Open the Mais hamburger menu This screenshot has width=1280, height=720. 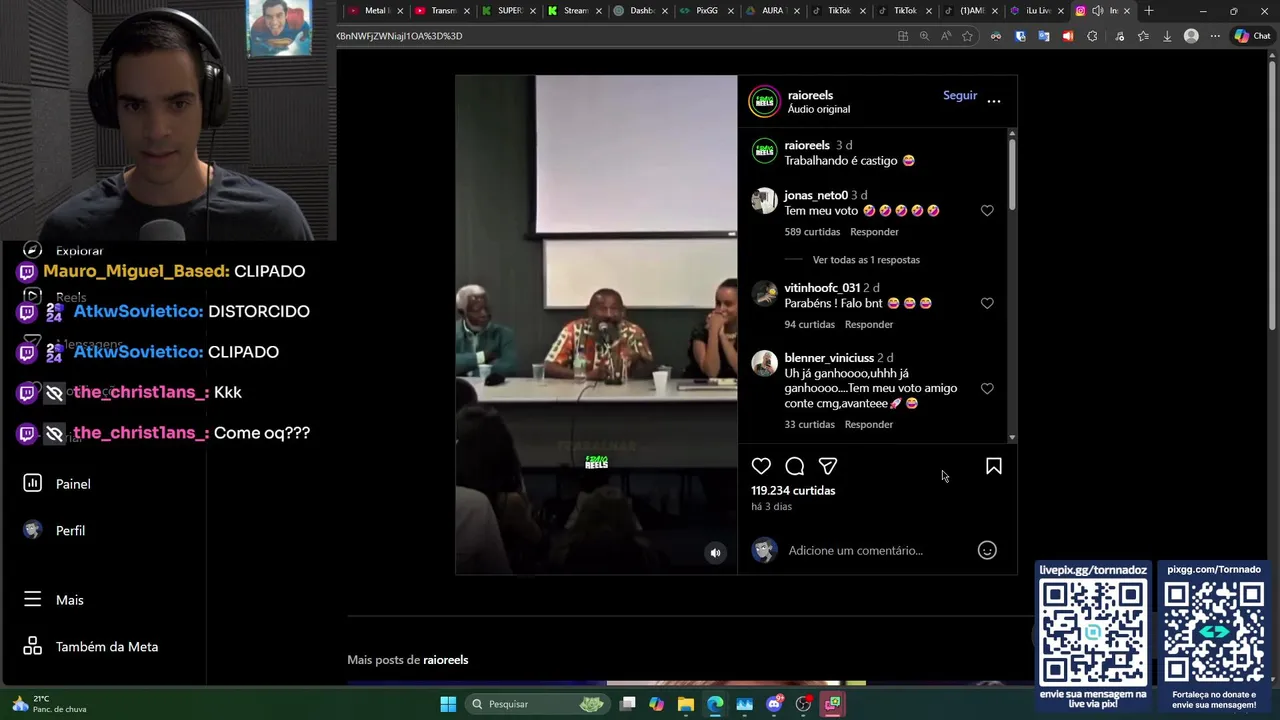[x=55, y=600]
